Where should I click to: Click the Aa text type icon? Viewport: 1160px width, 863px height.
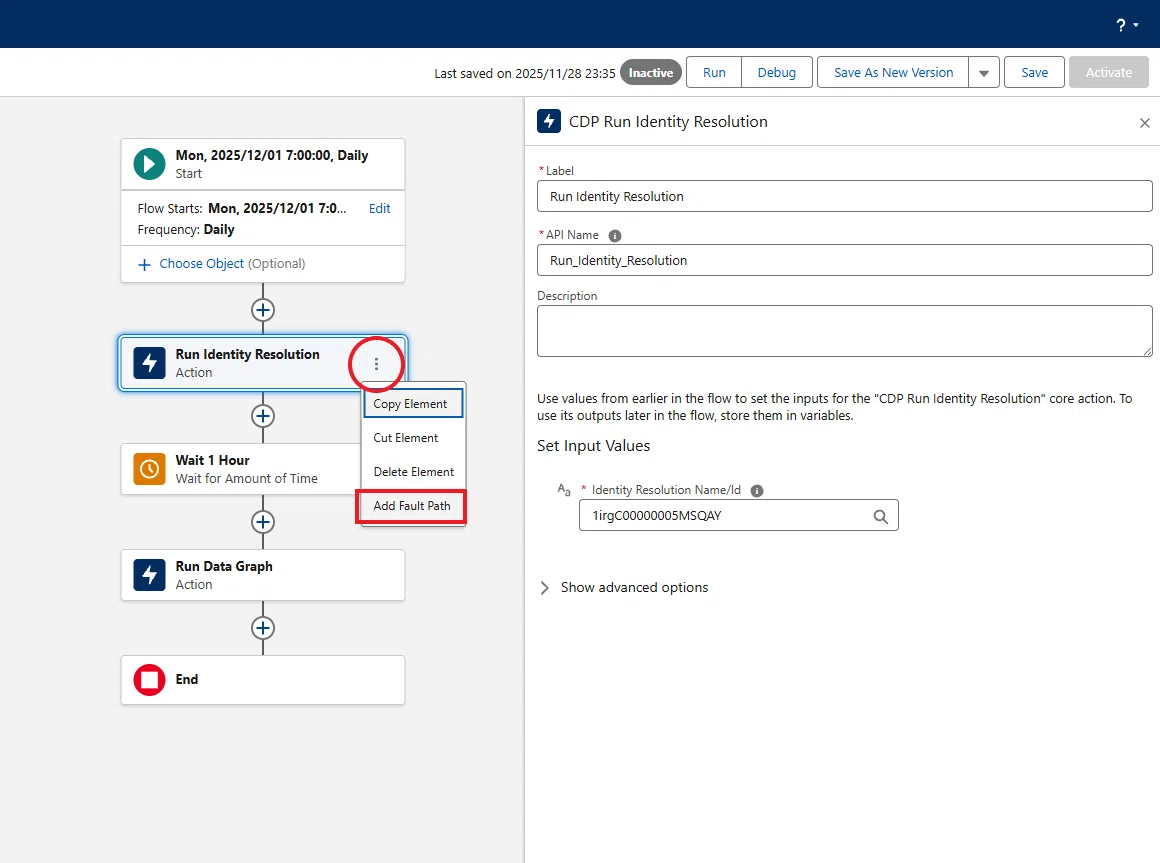click(x=564, y=490)
